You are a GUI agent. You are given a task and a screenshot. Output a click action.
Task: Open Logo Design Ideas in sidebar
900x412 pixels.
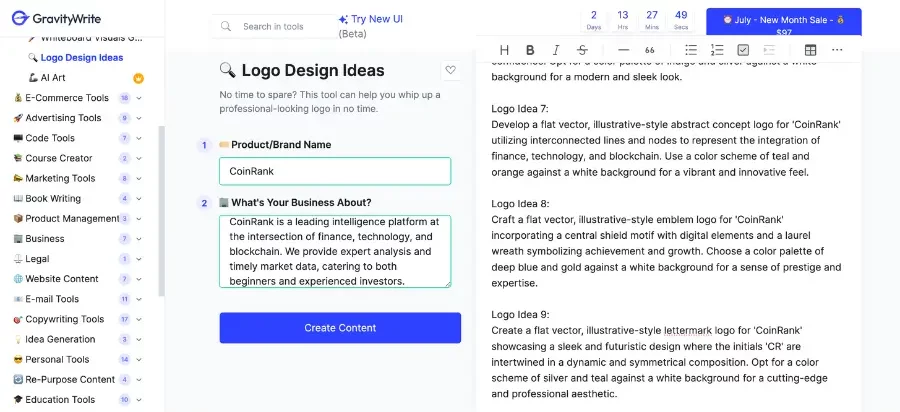point(75,57)
